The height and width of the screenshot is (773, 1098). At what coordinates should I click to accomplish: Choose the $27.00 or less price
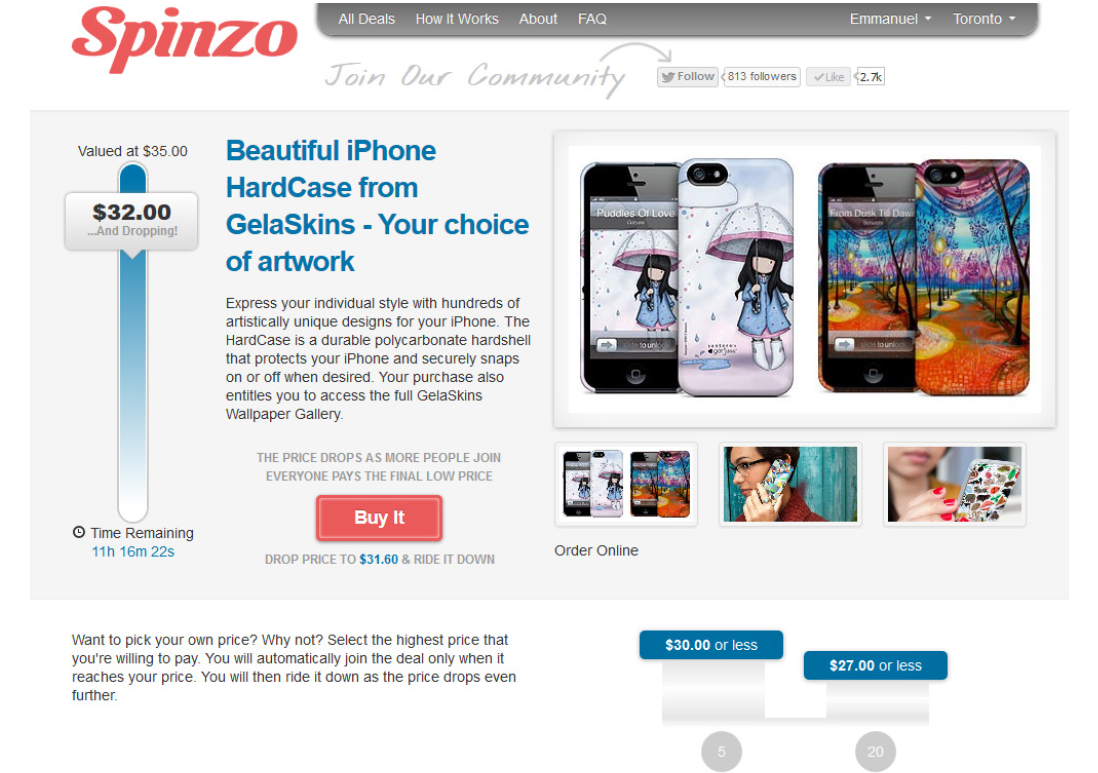click(875, 665)
